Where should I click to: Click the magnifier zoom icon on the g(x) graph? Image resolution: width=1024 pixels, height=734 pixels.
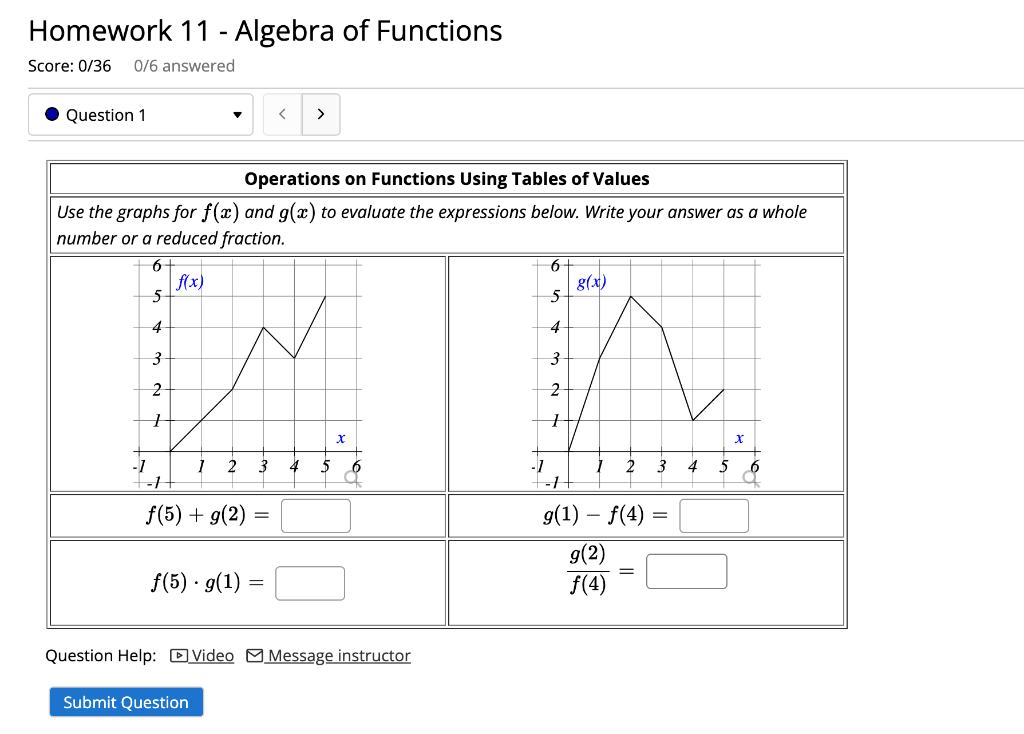tap(750, 479)
